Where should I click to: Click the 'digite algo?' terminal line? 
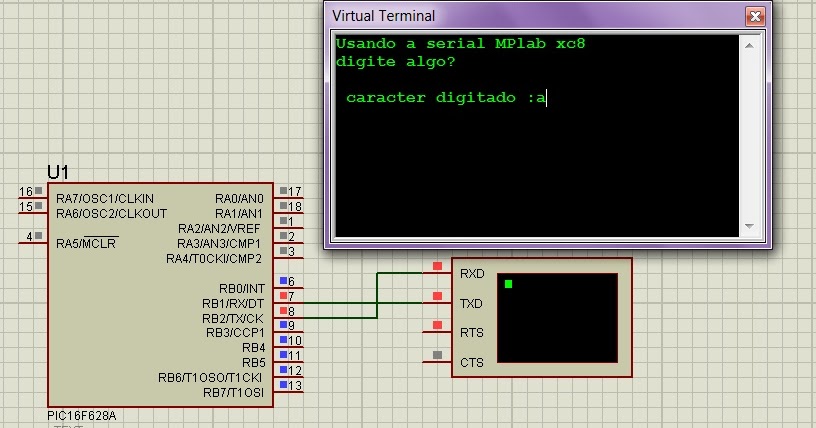point(396,62)
